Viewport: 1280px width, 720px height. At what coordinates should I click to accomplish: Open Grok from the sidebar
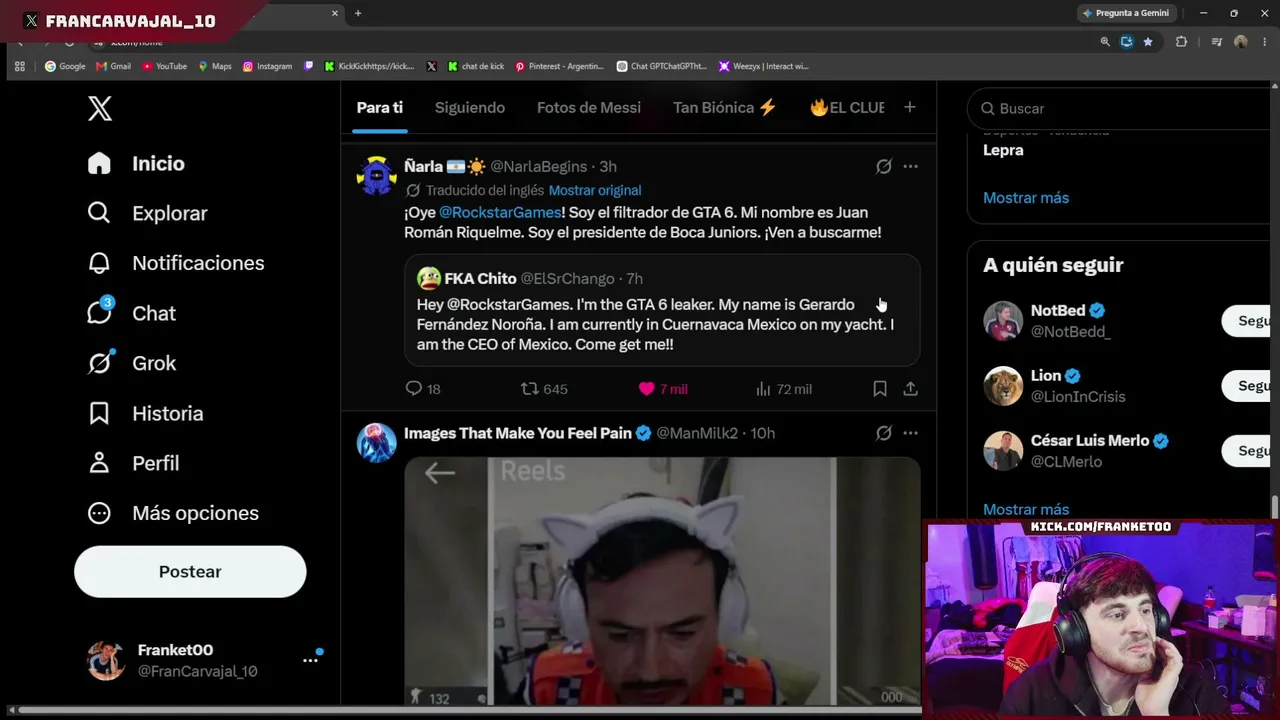pyautogui.click(x=132, y=363)
